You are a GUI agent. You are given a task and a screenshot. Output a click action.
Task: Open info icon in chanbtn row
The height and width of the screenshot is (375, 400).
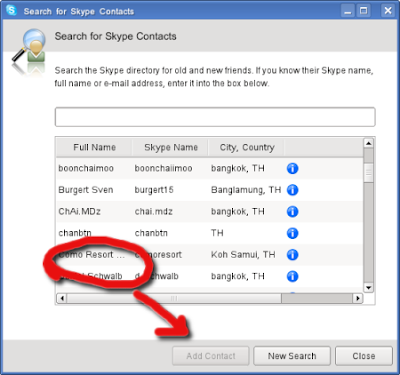coord(292,233)
